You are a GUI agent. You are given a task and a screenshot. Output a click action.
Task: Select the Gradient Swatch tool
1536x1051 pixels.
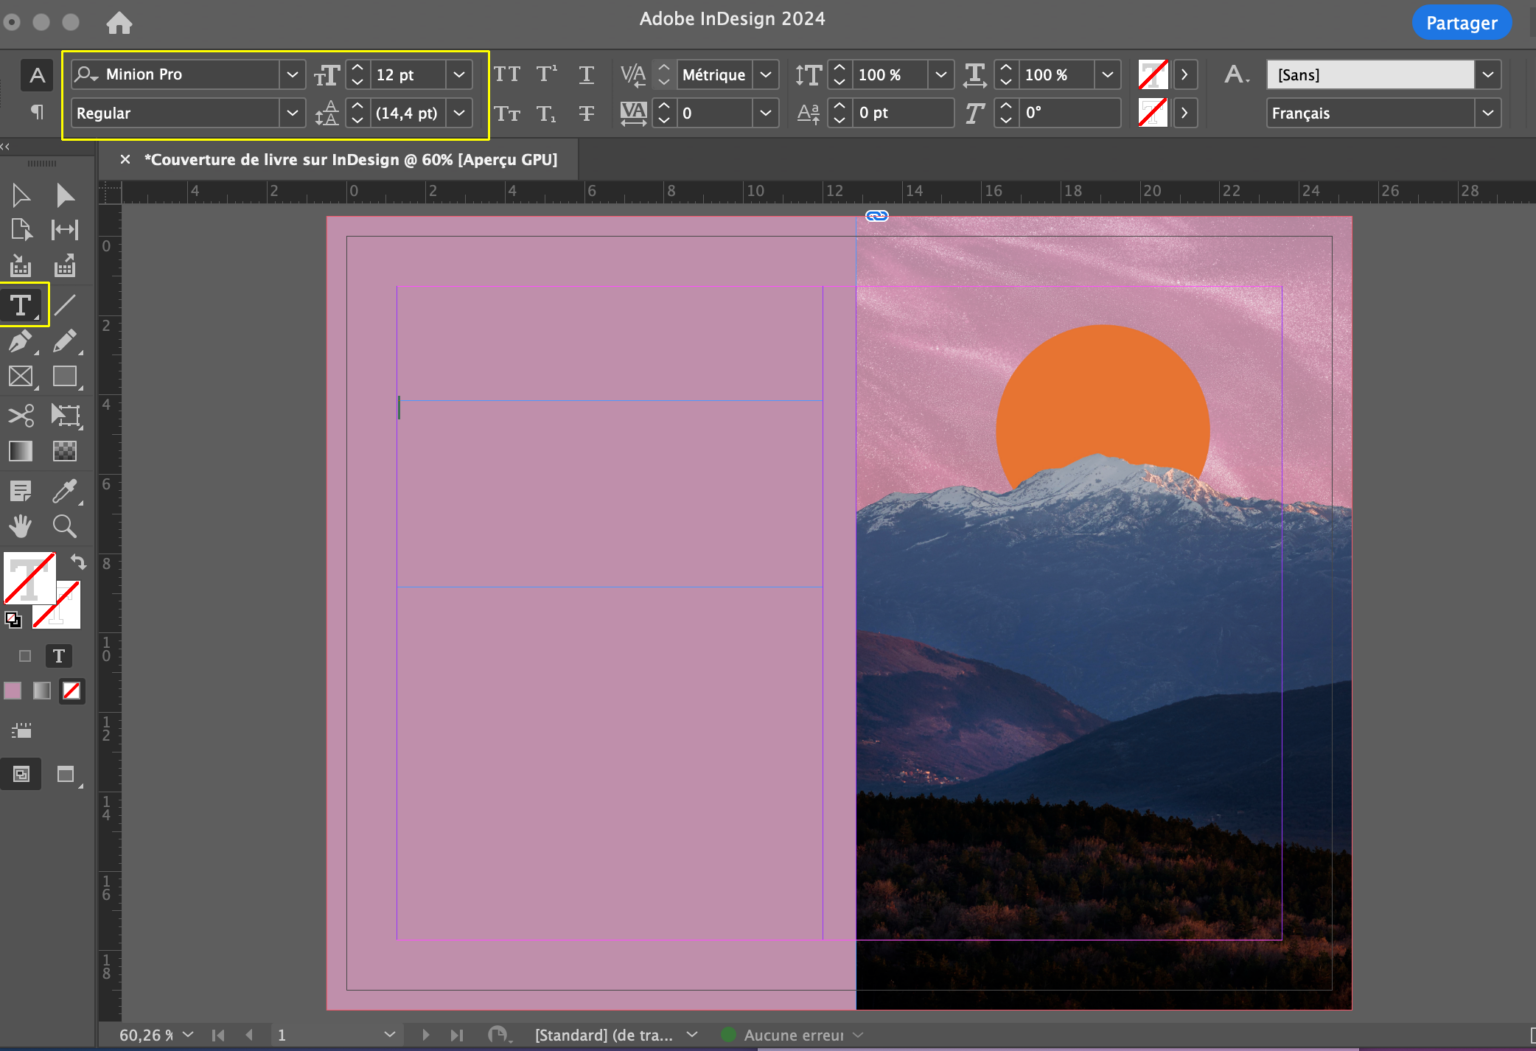click(x=21, y=451)
